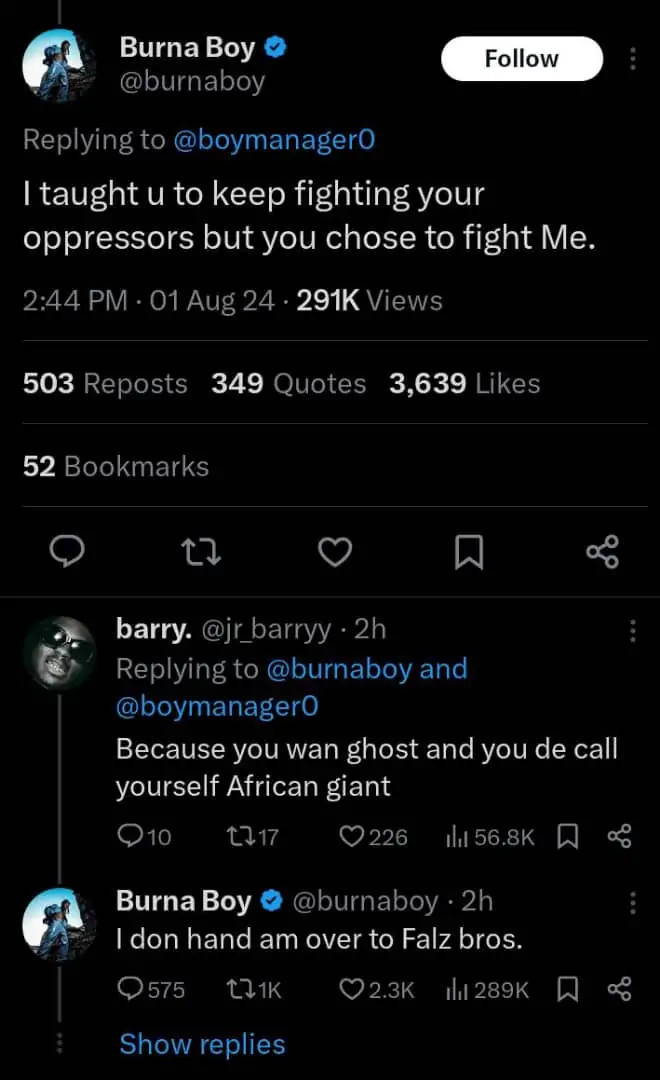Follow Burna Boy
Image resolution: width=660 pixels, height=1080 pixels.
(x=521, y=59)
